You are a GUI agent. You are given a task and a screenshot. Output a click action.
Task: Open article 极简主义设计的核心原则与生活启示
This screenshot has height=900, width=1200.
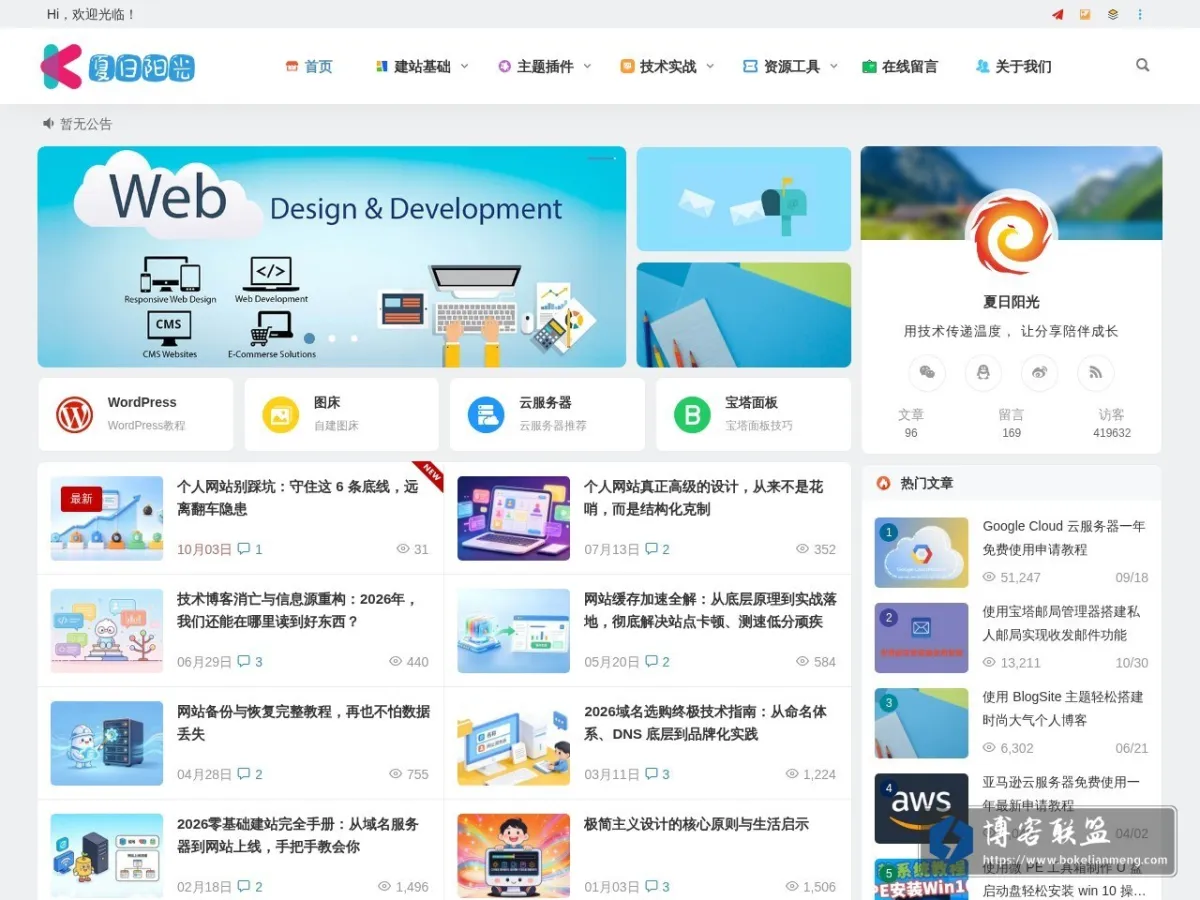coord(697,824)
